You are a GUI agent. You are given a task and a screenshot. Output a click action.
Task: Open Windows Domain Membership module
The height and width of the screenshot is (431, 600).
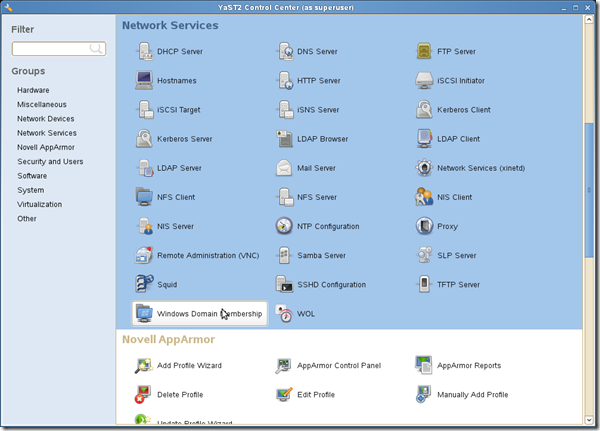click(200, 314)
